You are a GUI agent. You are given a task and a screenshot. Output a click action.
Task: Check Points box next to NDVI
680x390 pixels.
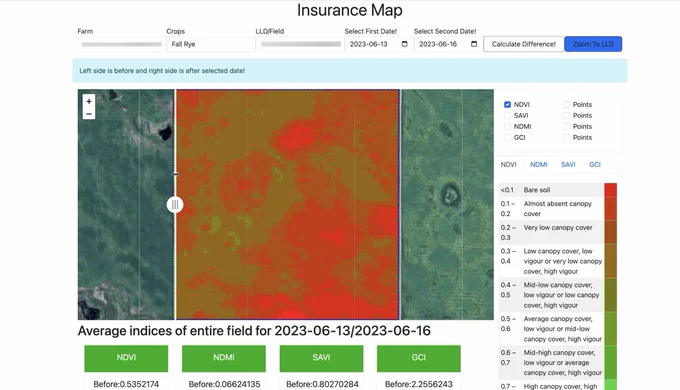[x=566, y=105]
